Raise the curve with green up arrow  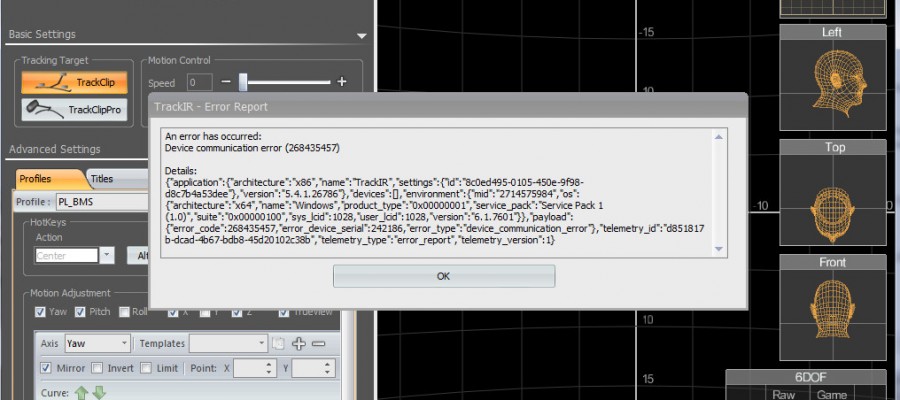(82, 393)
